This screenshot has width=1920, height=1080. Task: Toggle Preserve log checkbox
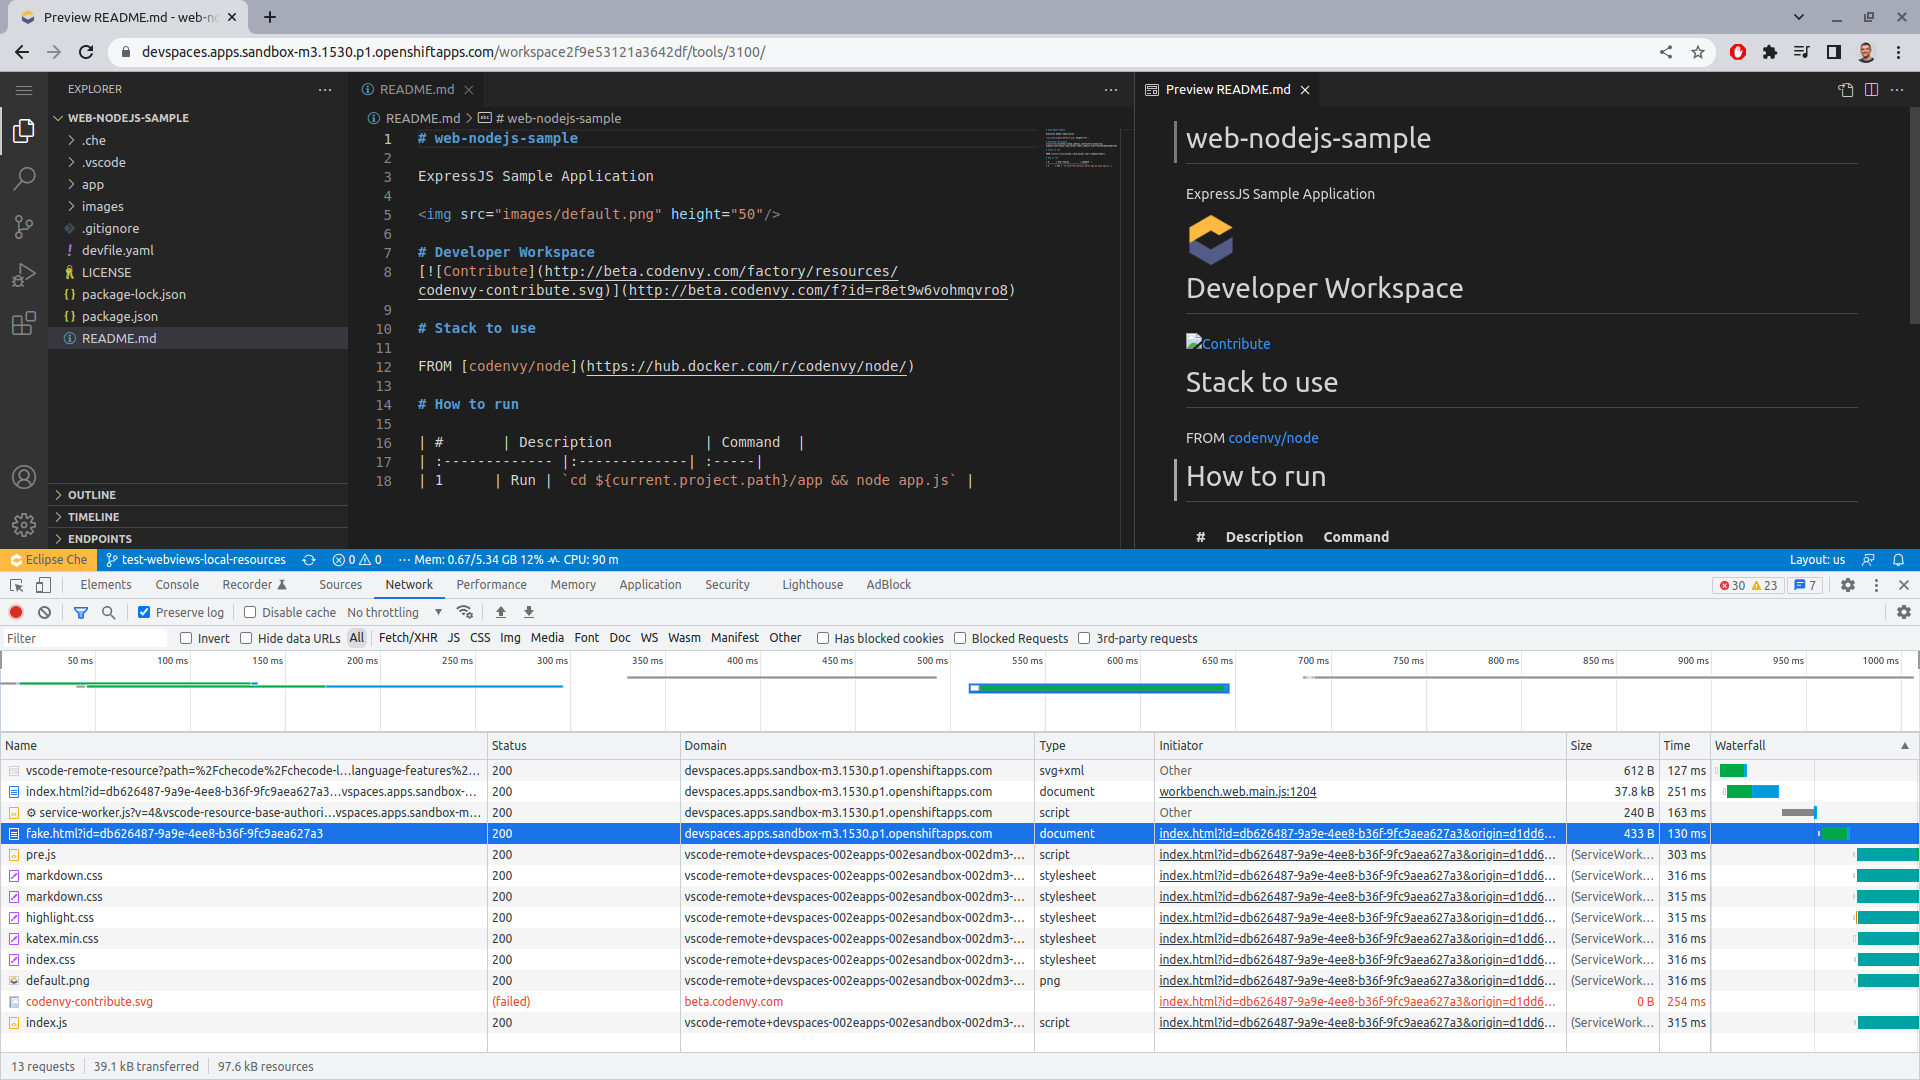point(144,612)
